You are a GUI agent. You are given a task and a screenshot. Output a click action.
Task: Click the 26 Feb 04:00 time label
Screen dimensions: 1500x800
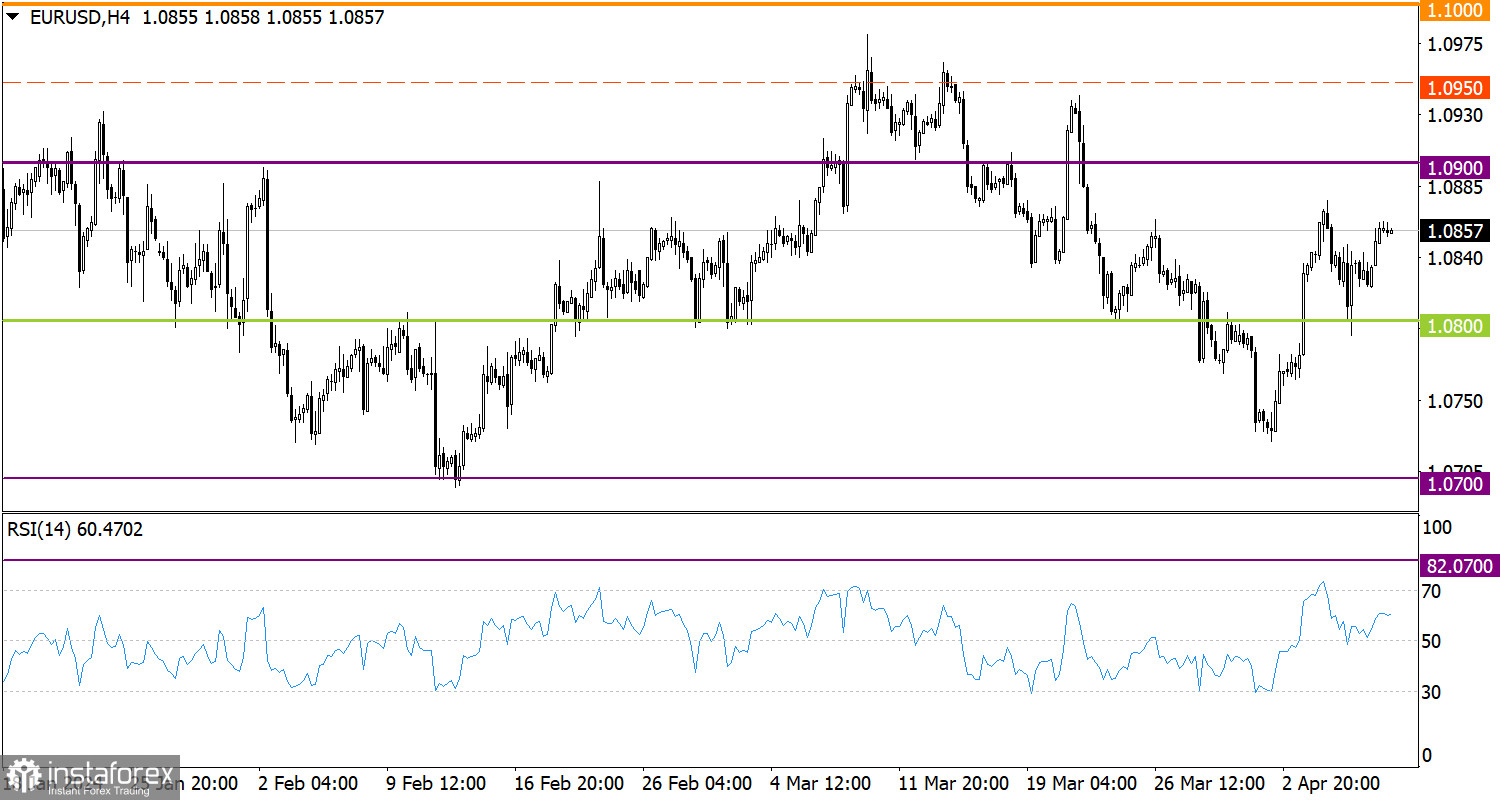696,782
